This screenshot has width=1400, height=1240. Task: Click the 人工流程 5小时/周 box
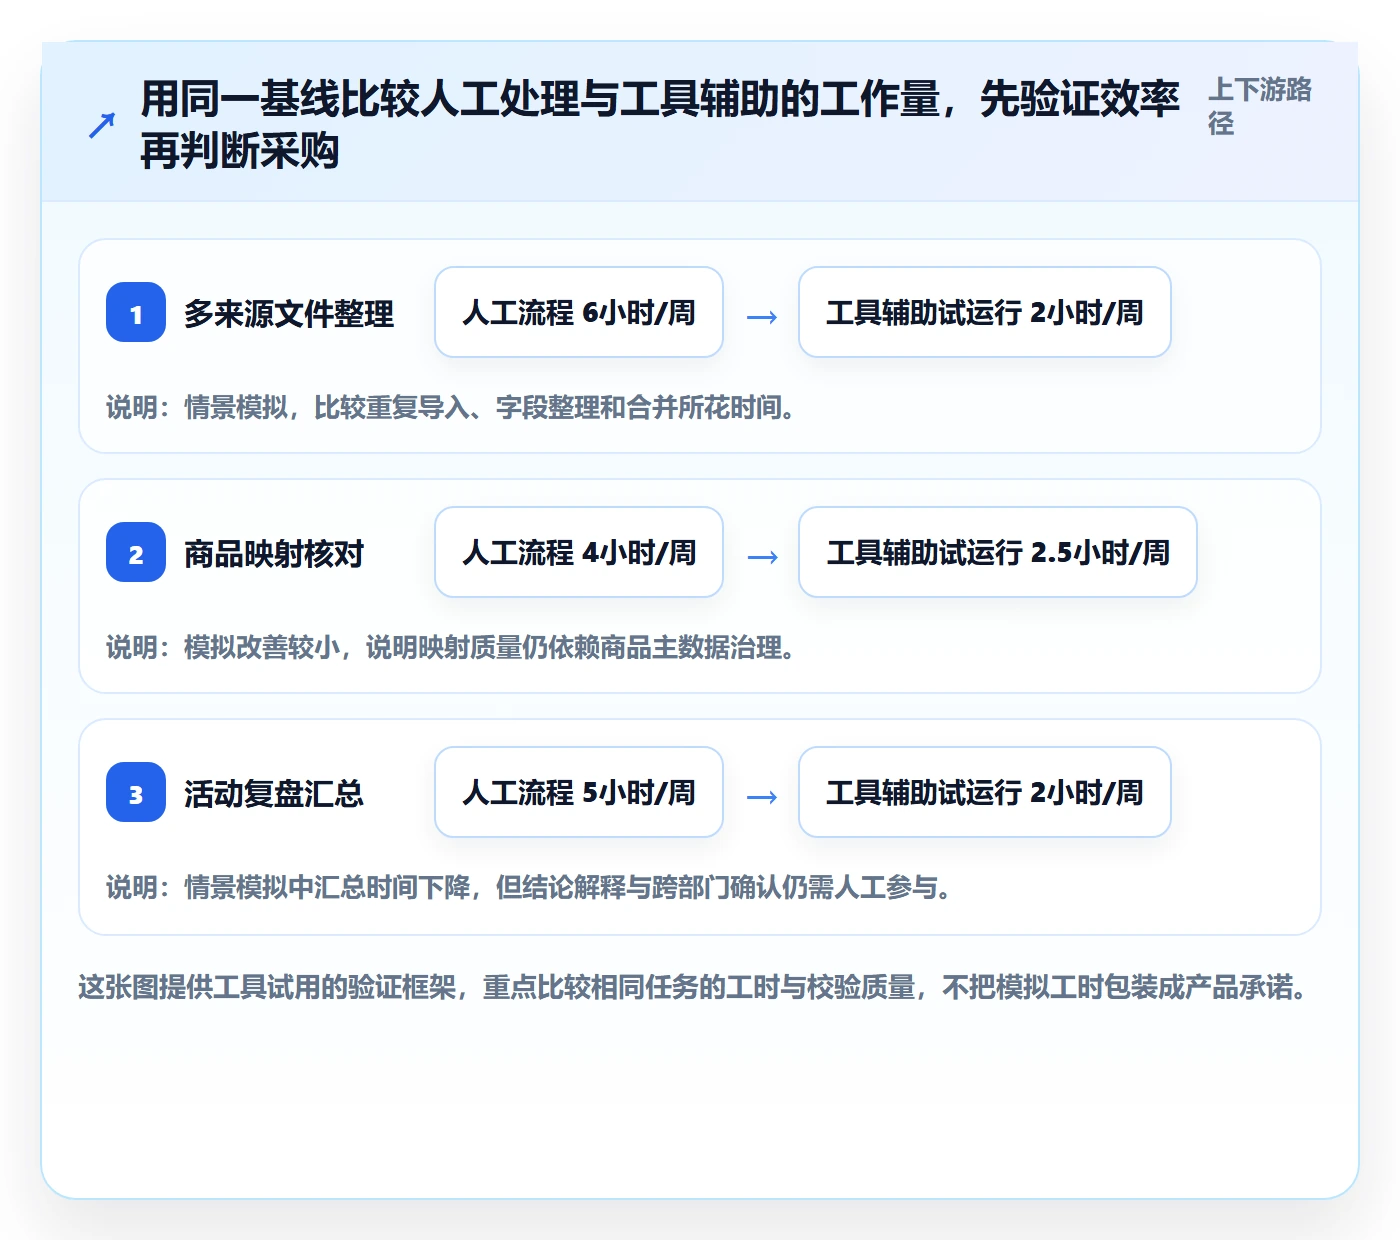(x=579, y=792)
